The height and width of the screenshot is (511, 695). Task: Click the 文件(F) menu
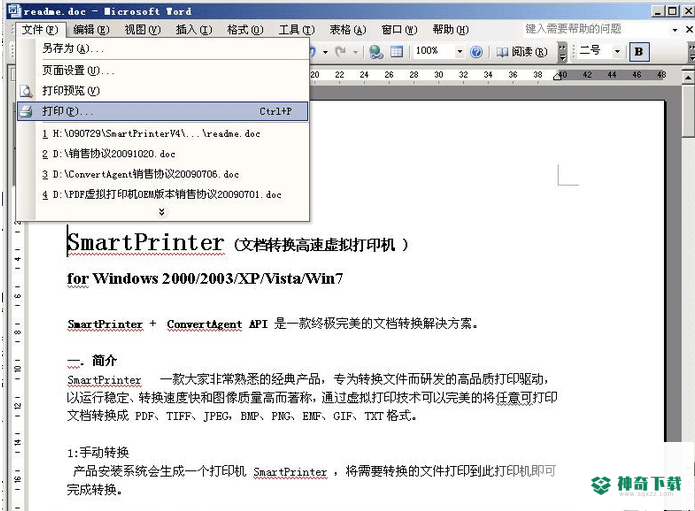click(40, 30)
